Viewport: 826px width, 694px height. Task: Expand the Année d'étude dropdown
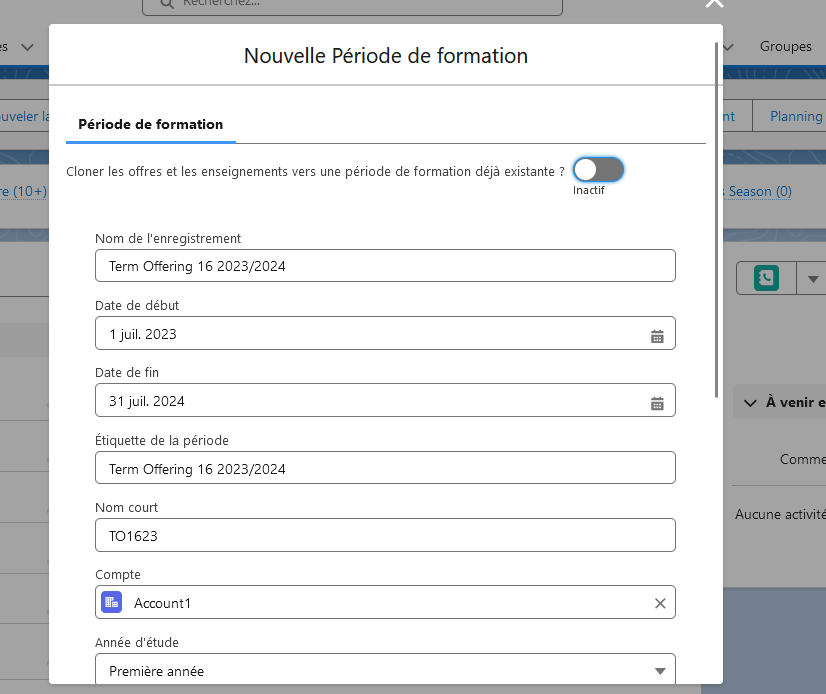pos(659,671)
